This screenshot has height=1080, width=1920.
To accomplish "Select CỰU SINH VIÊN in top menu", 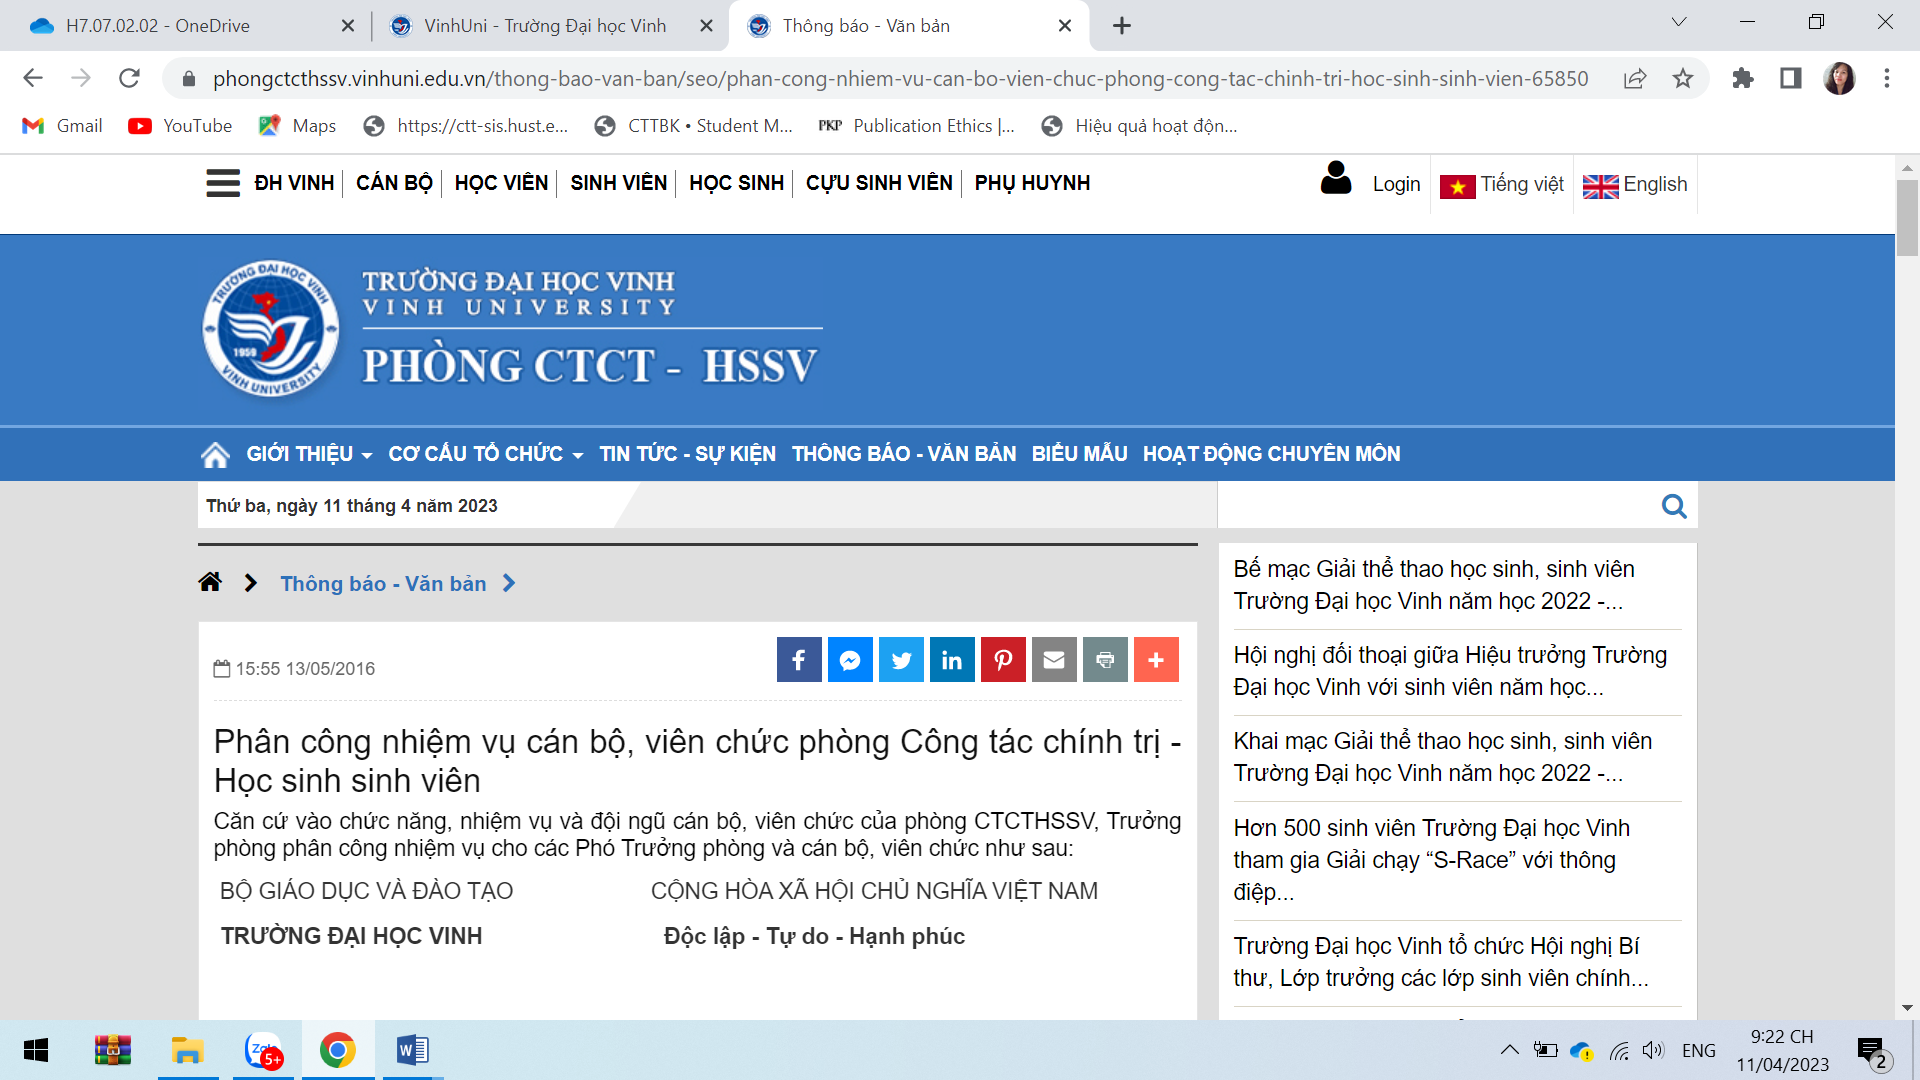I will 879,183.
